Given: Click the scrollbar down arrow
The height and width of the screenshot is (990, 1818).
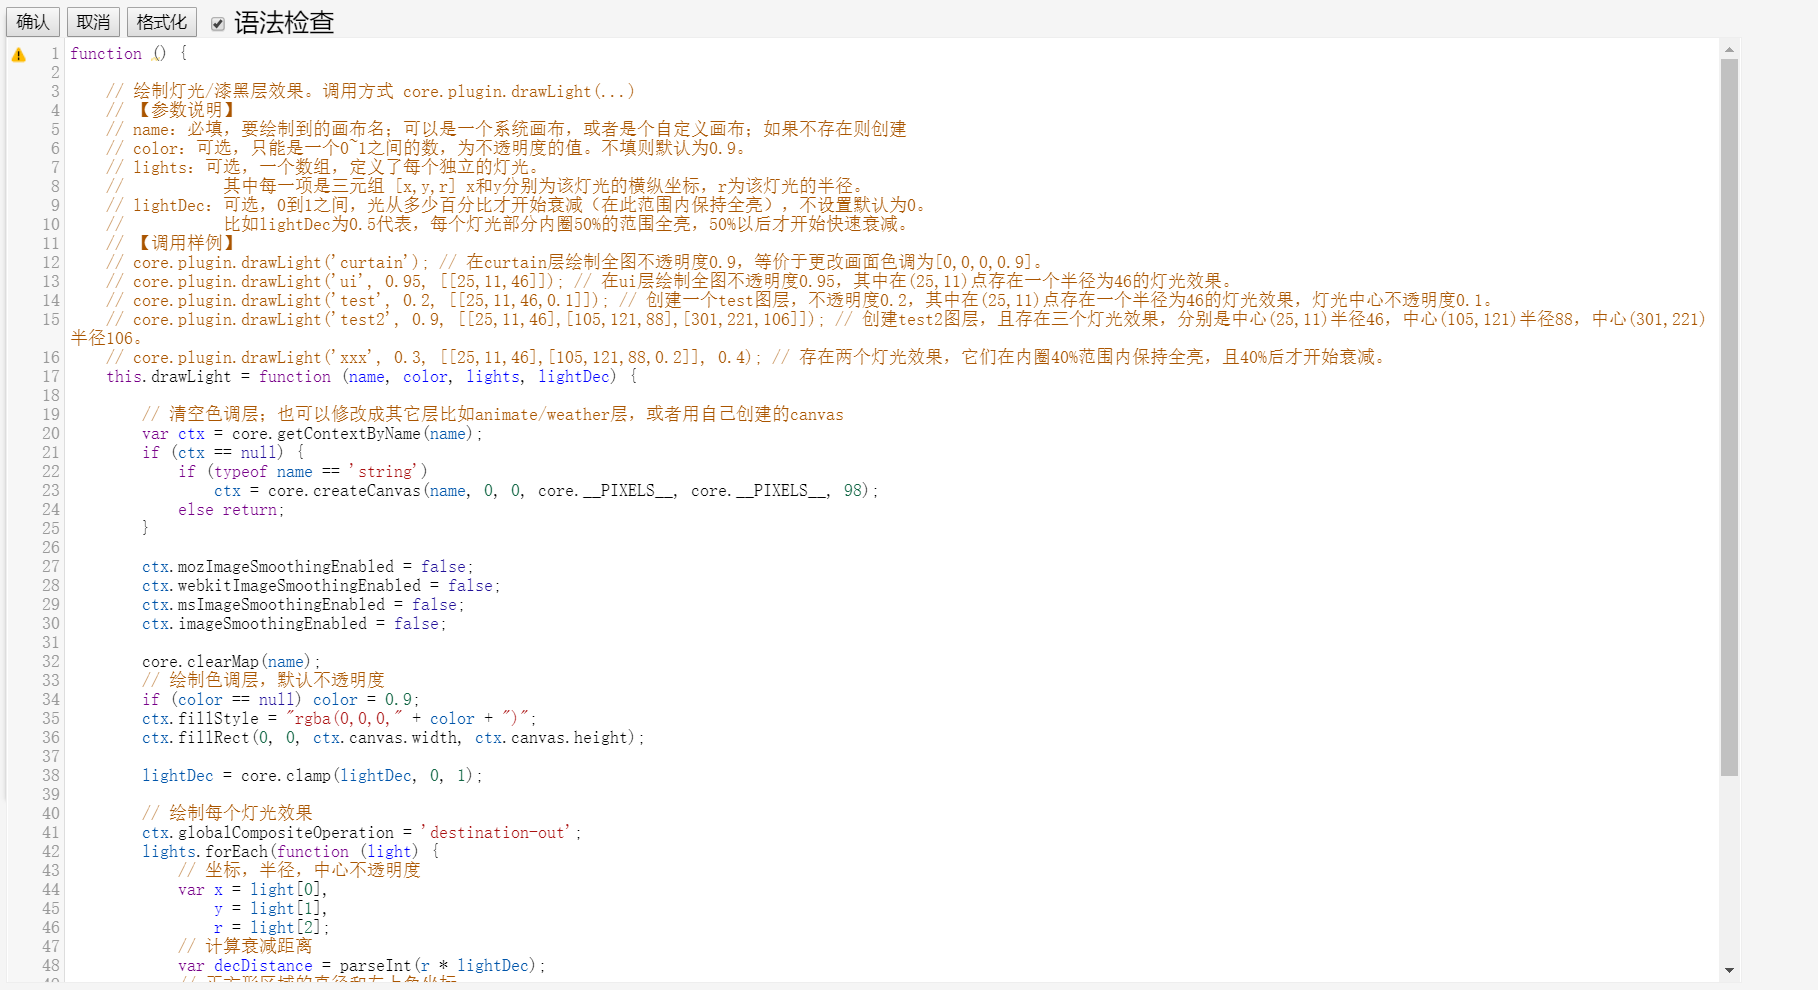Looking at the screenshot, I should (x=1729, y=970).
